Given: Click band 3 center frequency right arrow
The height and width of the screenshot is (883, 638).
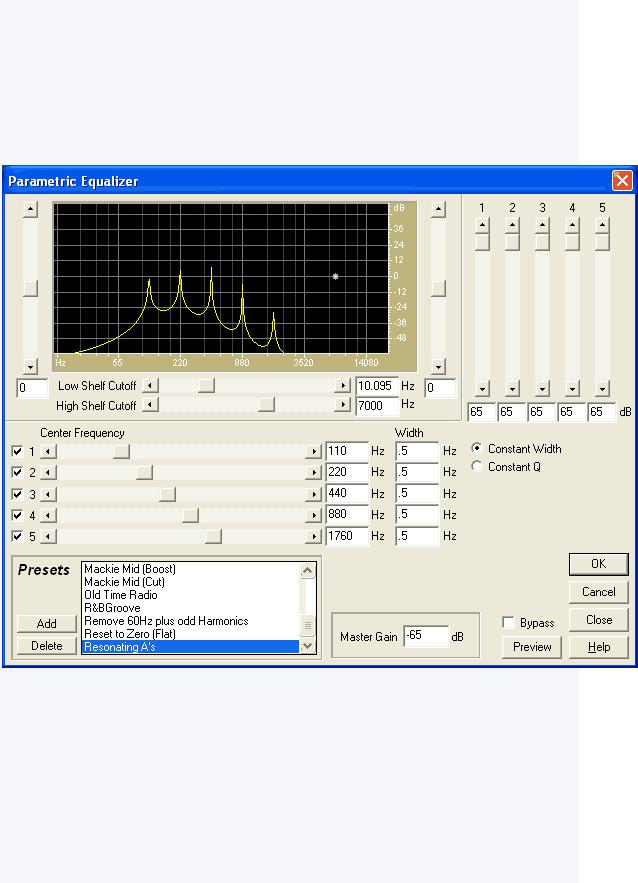Looking at the screenshot, I should tap(314, 494).
